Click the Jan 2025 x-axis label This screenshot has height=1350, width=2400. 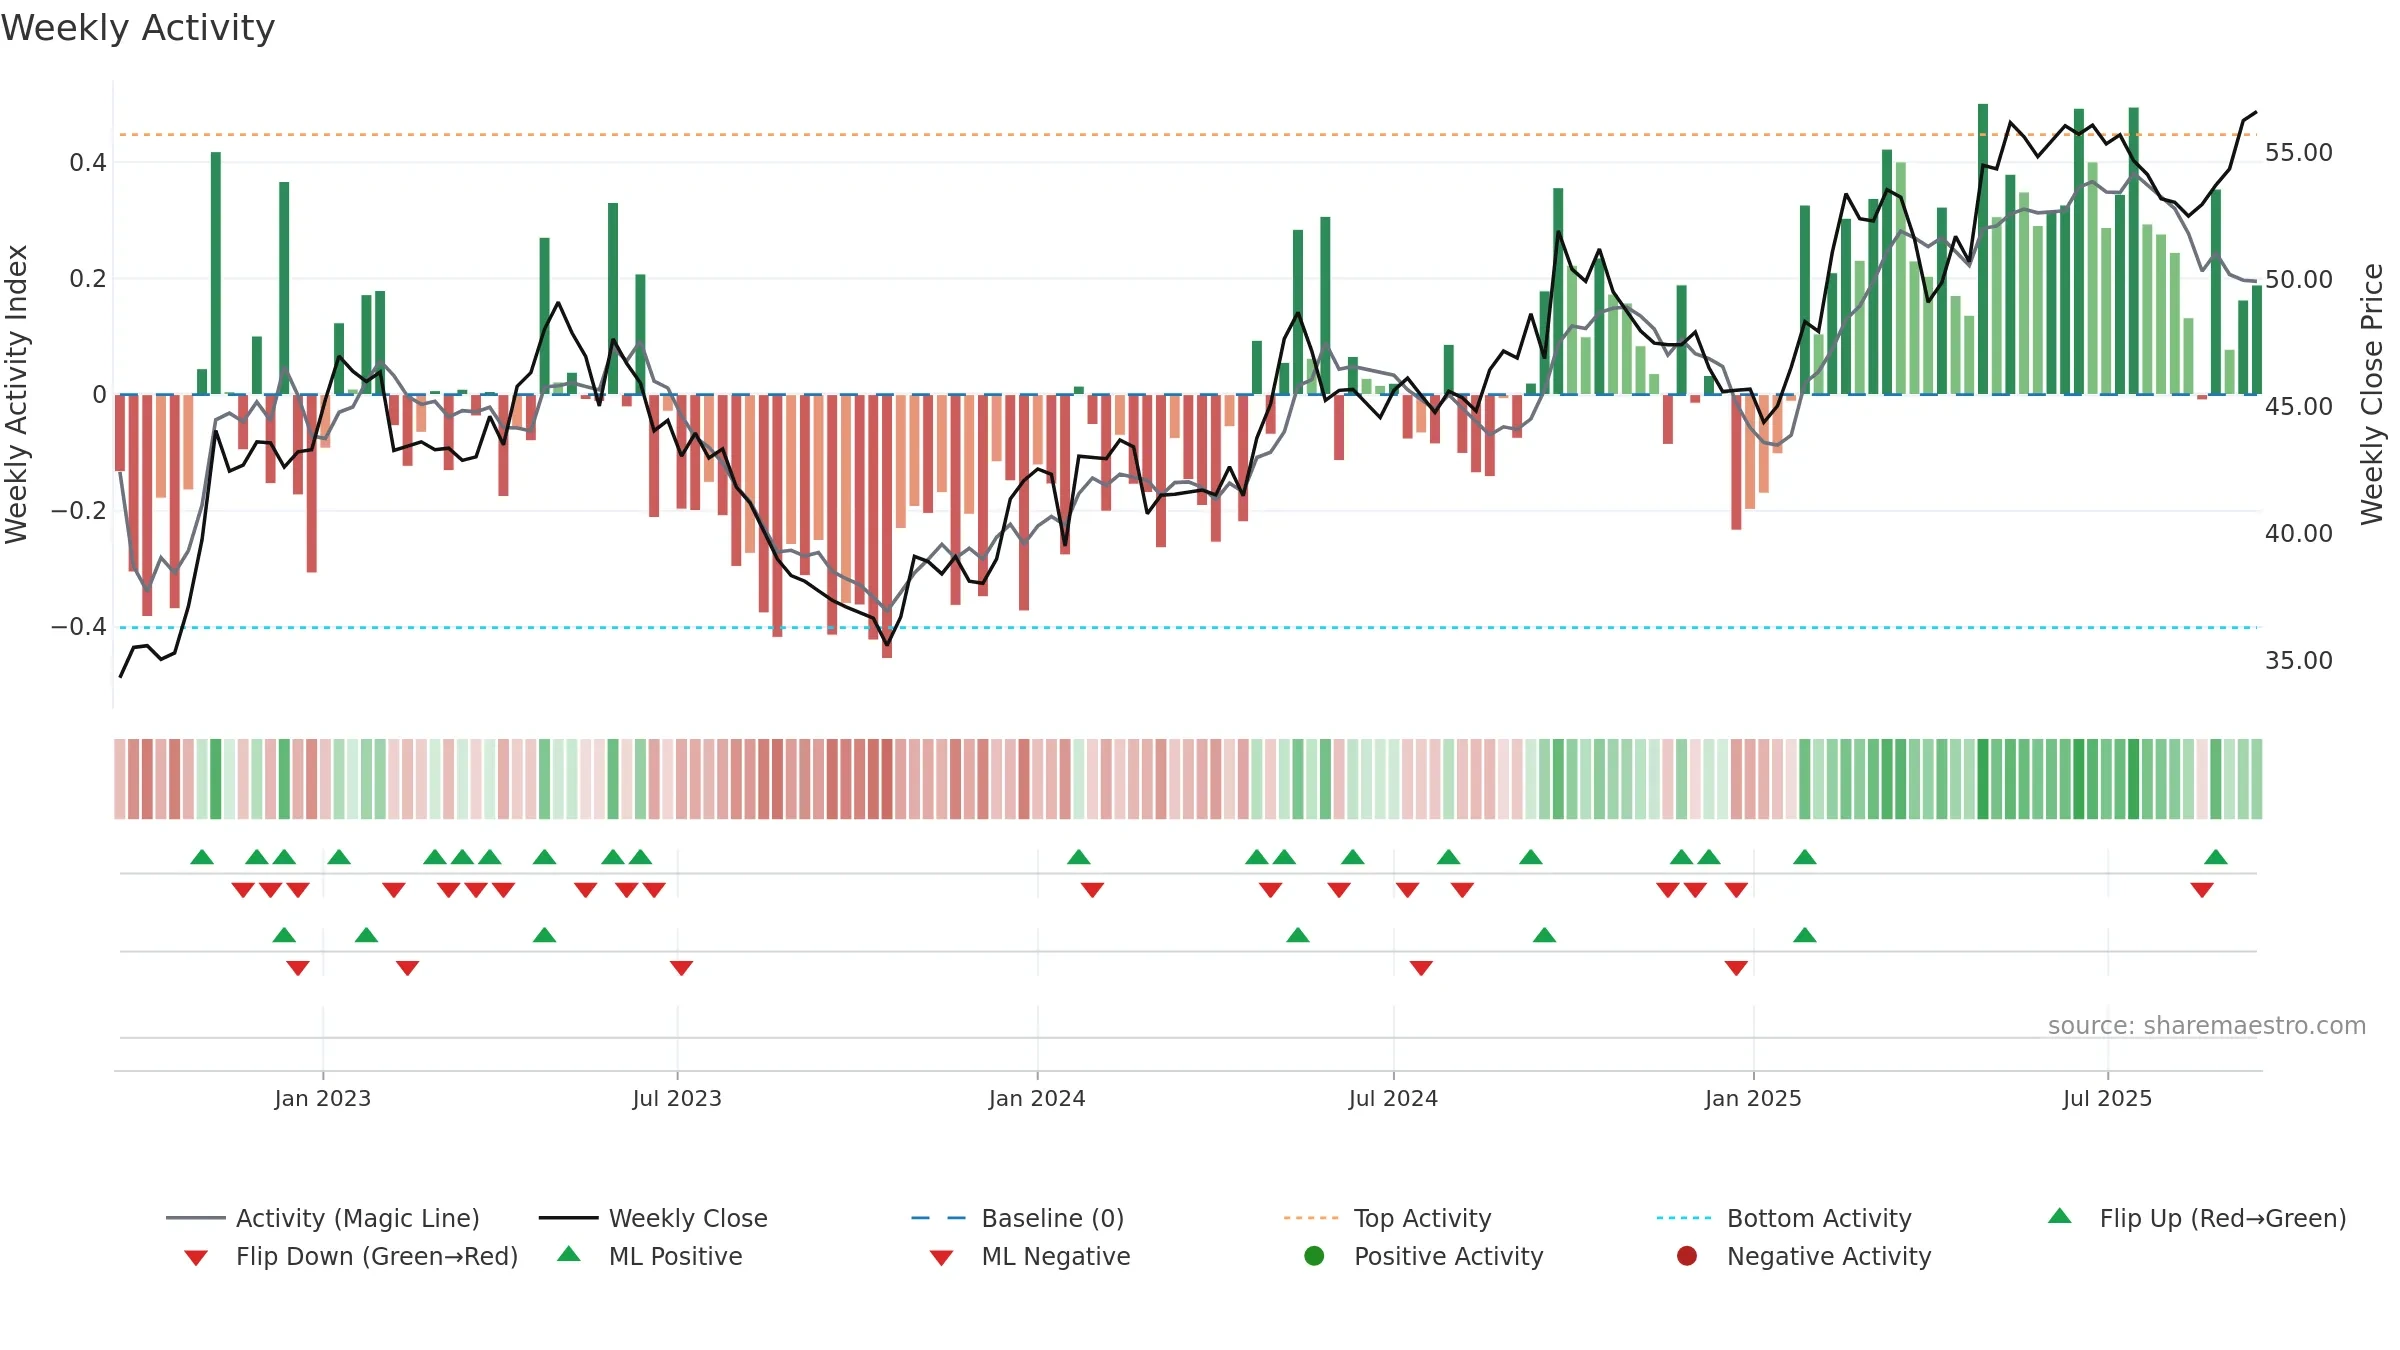(x=1753, y=1098)
